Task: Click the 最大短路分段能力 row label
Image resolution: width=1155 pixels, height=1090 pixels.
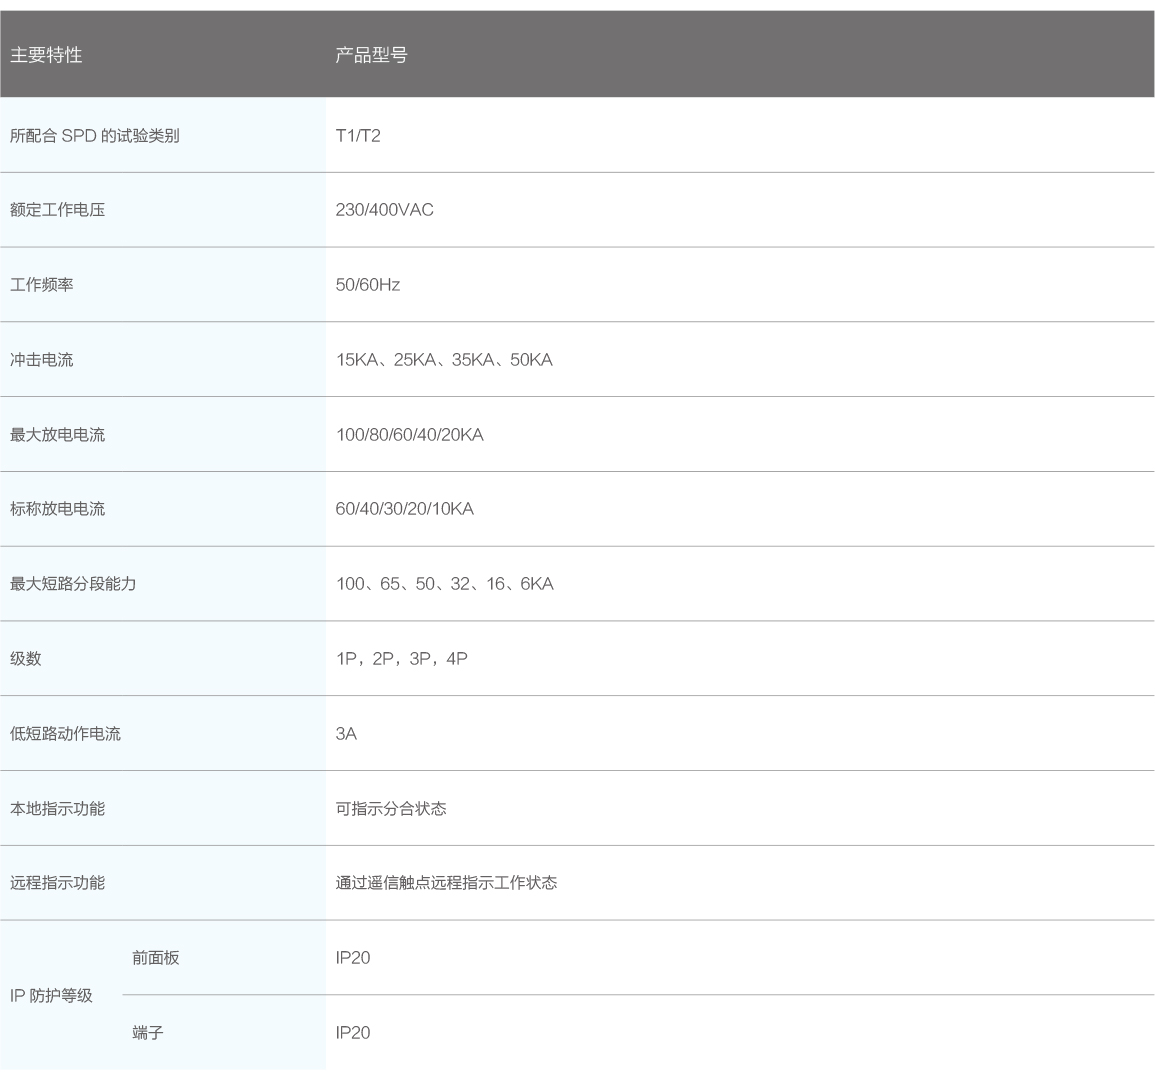Action: pyautogui.click(x=73, y=584)
